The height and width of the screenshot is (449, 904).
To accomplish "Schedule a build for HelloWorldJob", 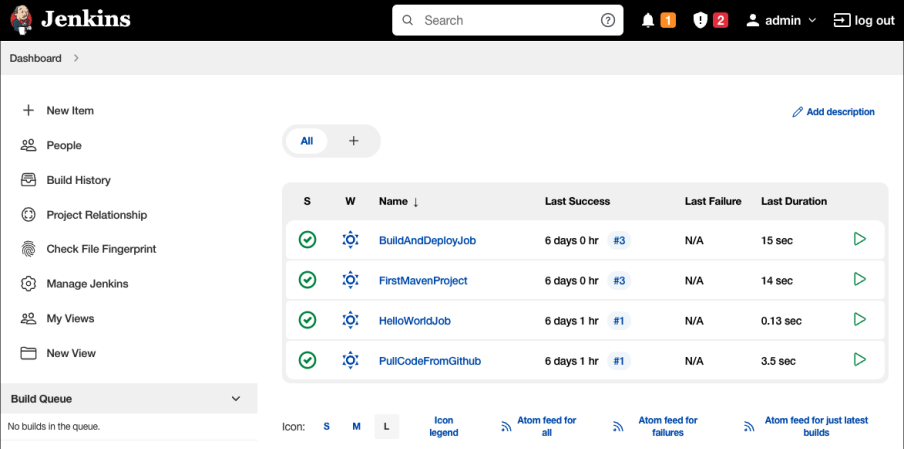I will [x=860, y=319].
